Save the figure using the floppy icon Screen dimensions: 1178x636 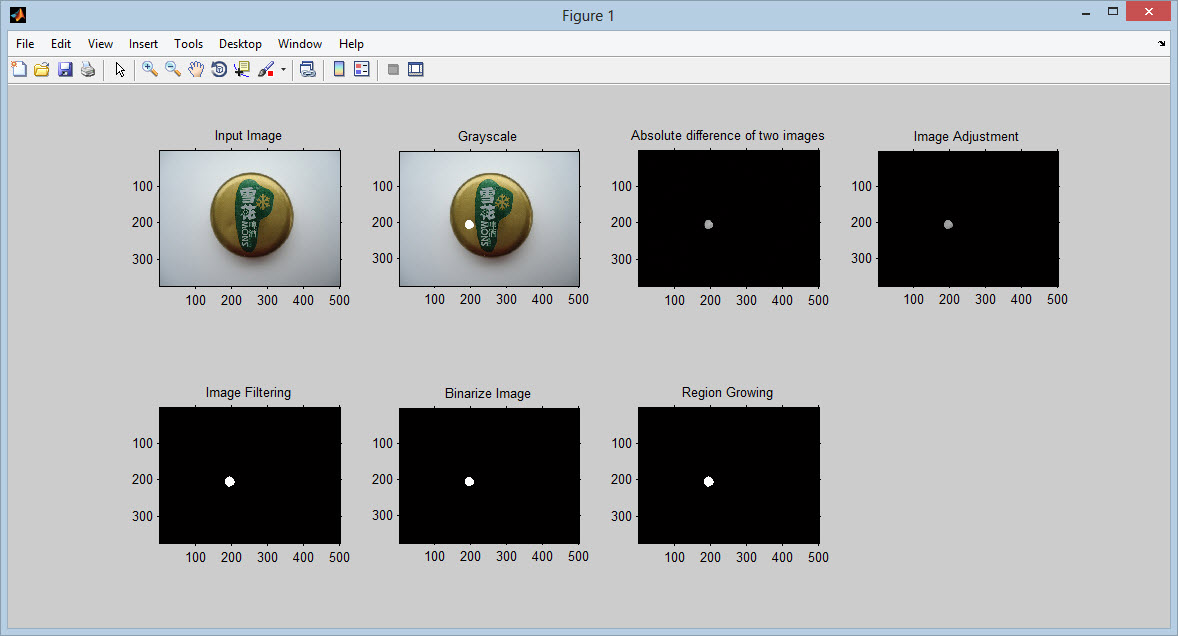coord(65,70)
